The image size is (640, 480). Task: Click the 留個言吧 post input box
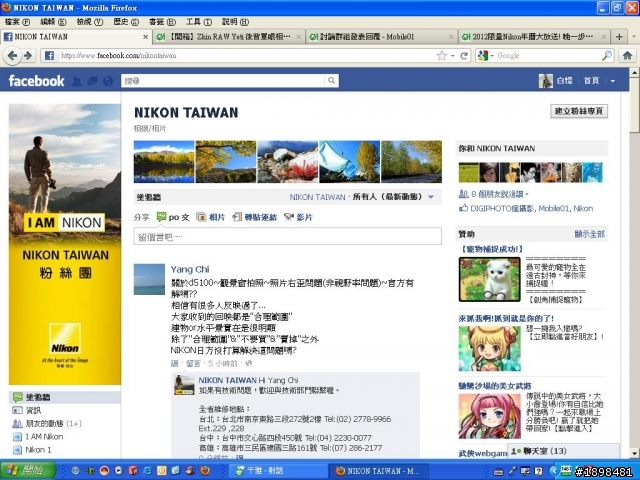point(287,236)
